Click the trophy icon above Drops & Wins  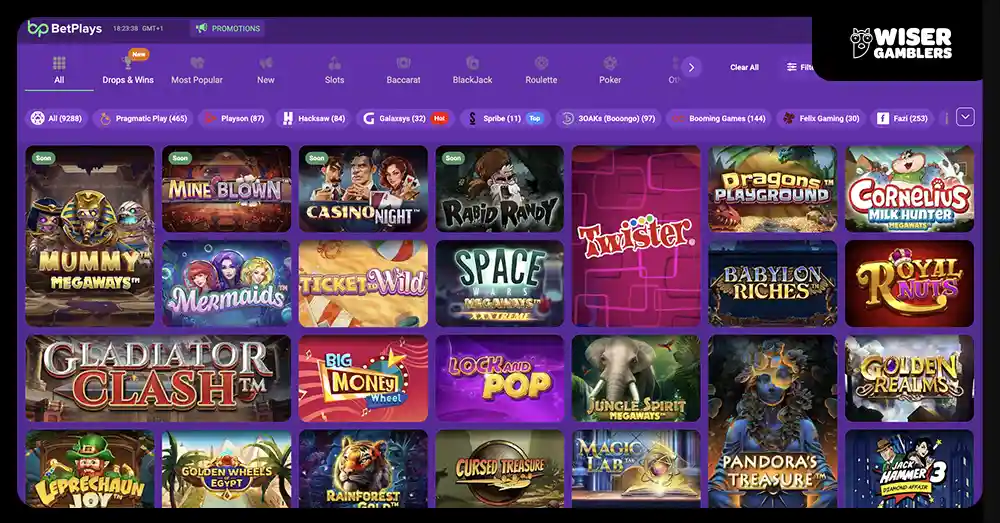point(127,63)
